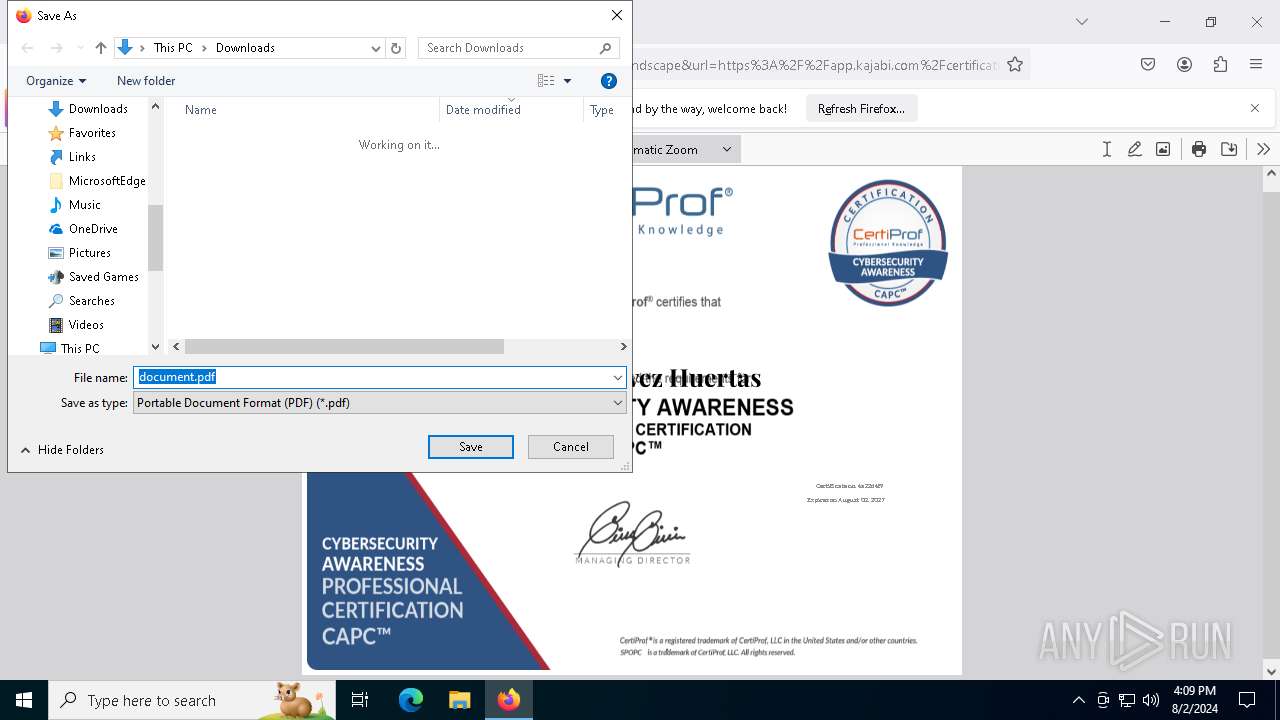Click the Refresh button in the address bar
The height and width of the screenshot is (720, 1280).
click(396, 48)
